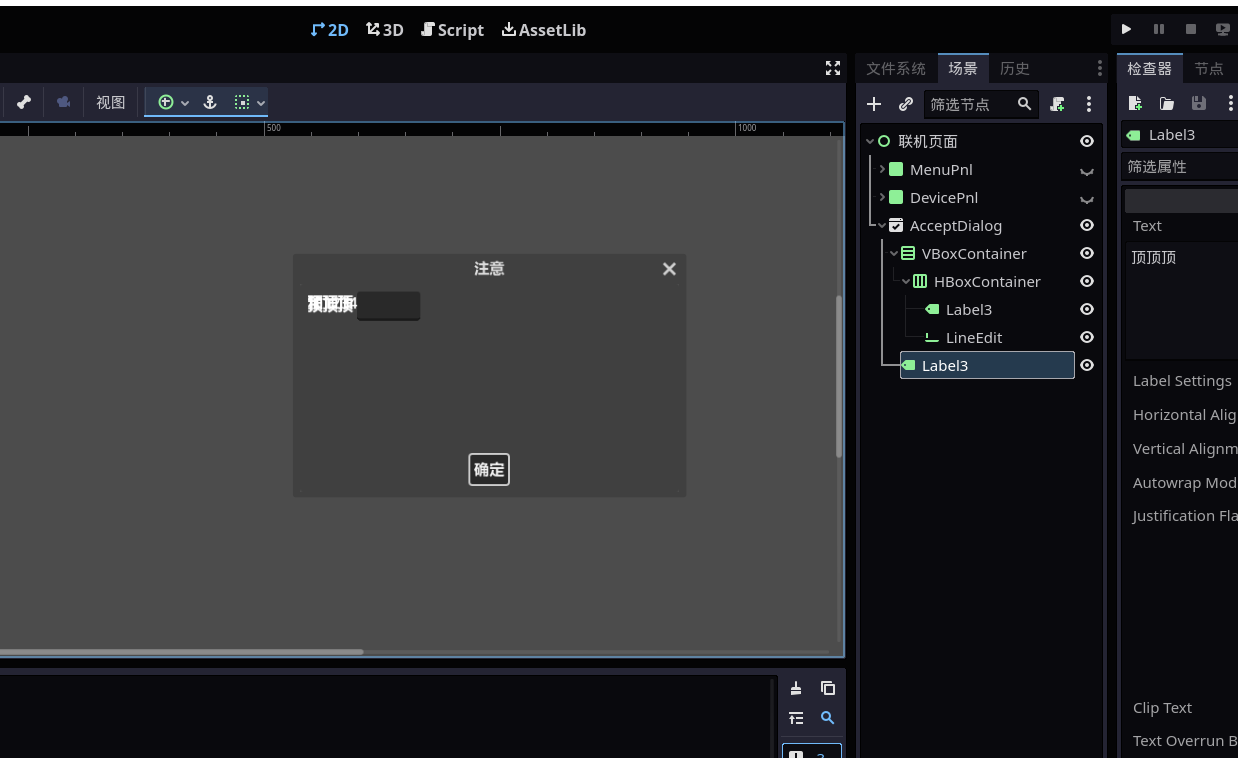Attach a new script with the script icon
The height and width of the screenshot is (758, 1238).
click(x=1056, y=104)
